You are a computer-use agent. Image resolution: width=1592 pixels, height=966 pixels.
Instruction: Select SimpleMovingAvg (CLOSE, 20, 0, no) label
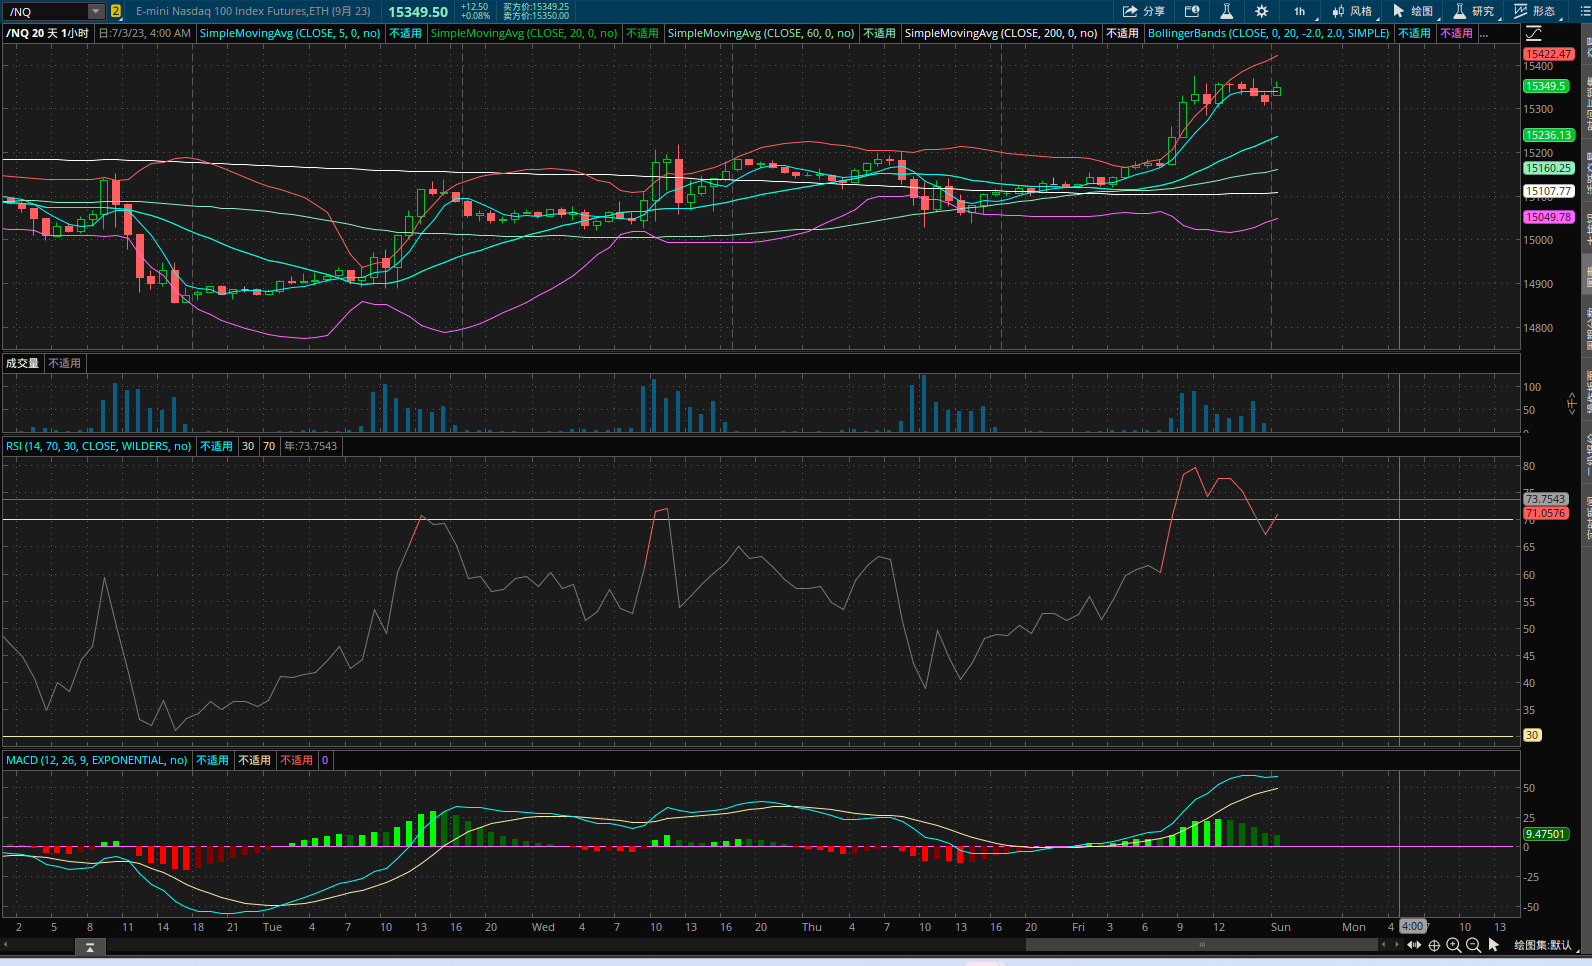click(523, 33)
